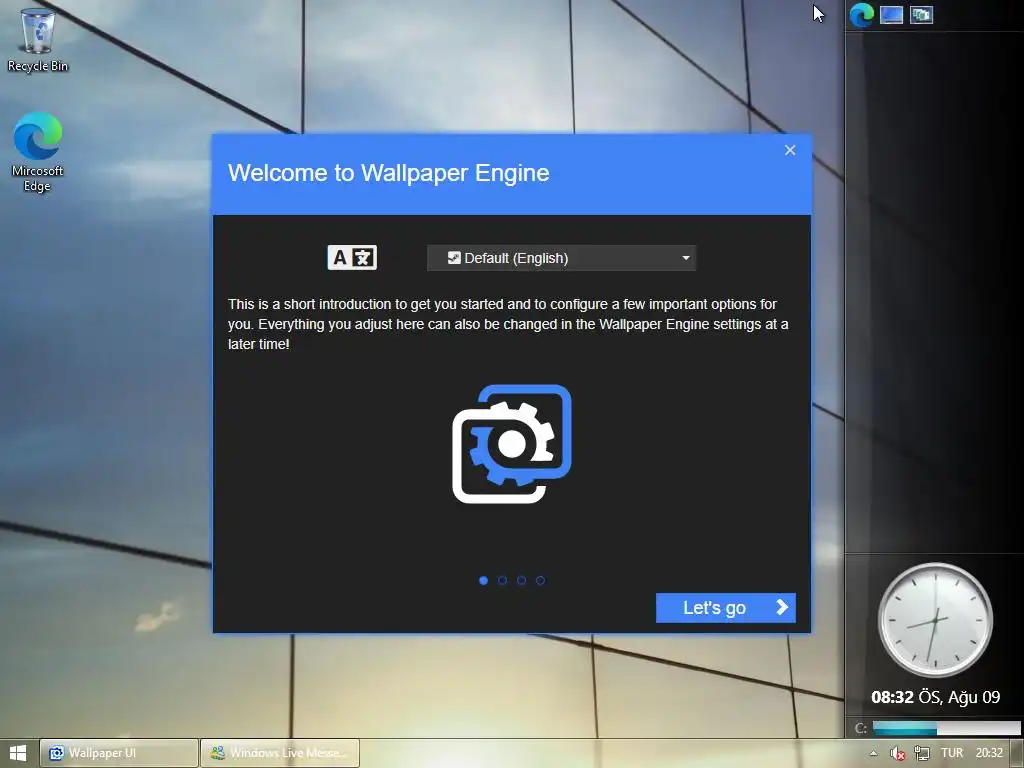This screenshot has height=768, width=1024.
Task: Close the Welcome to Wallpaper Engine dialog
Action: coord(790,150)
